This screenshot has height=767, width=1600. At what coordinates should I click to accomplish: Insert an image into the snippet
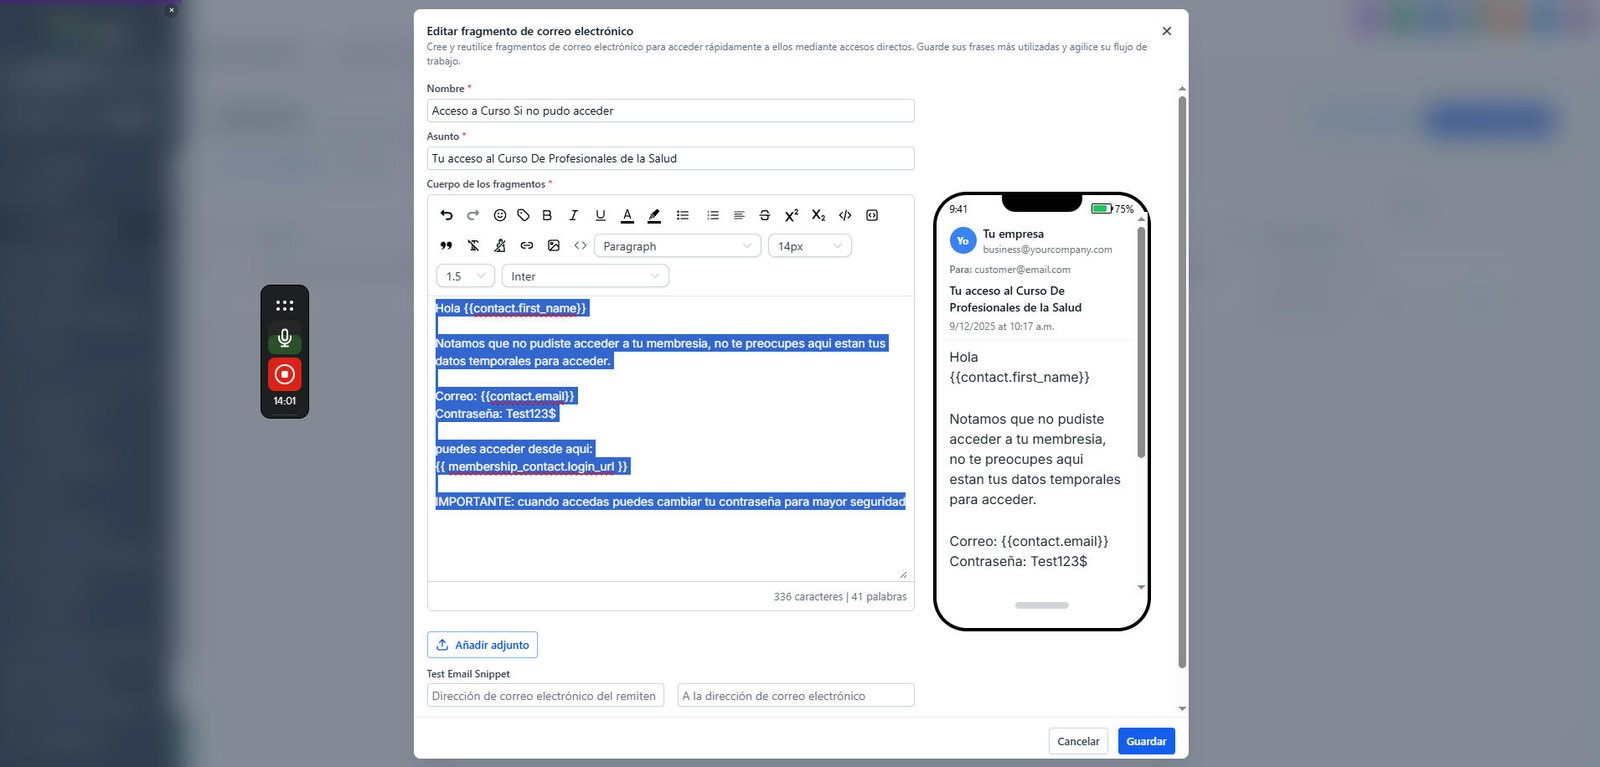[554, 246]
